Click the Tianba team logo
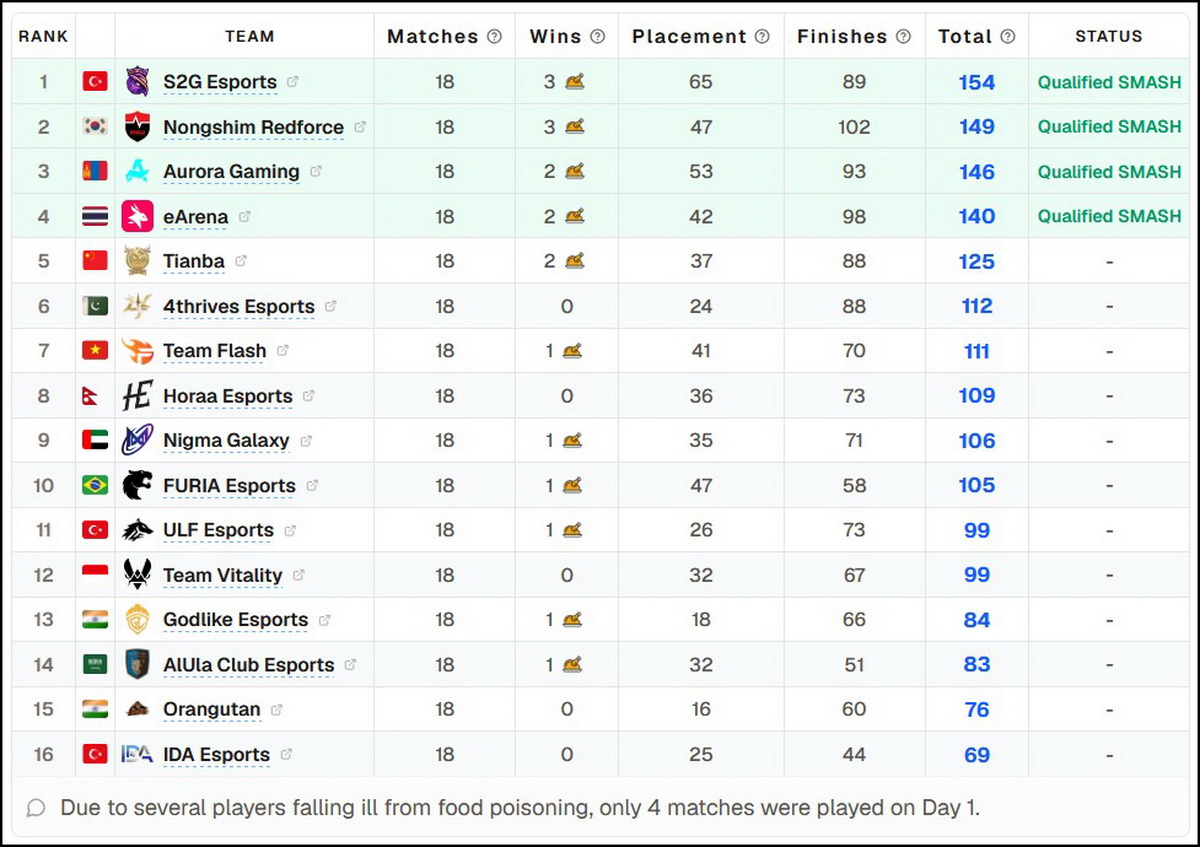 click(137, 261)
